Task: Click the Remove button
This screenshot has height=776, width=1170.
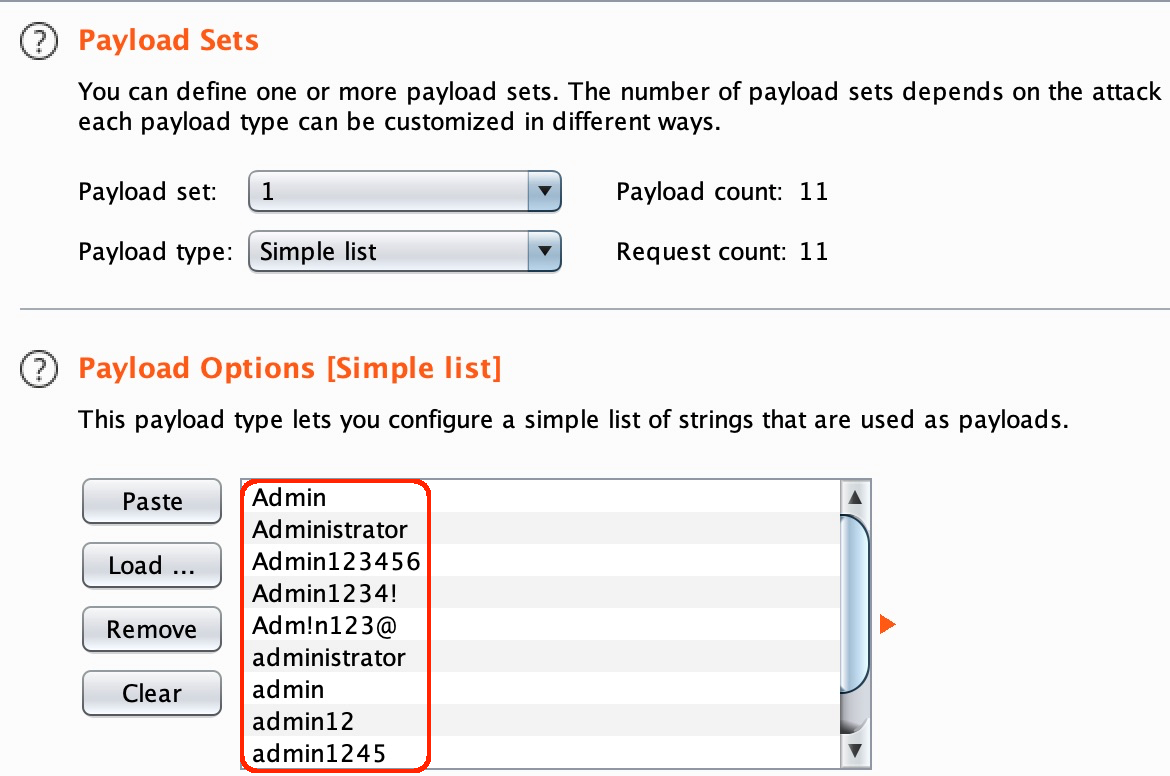Action: [x=152, y=630]
